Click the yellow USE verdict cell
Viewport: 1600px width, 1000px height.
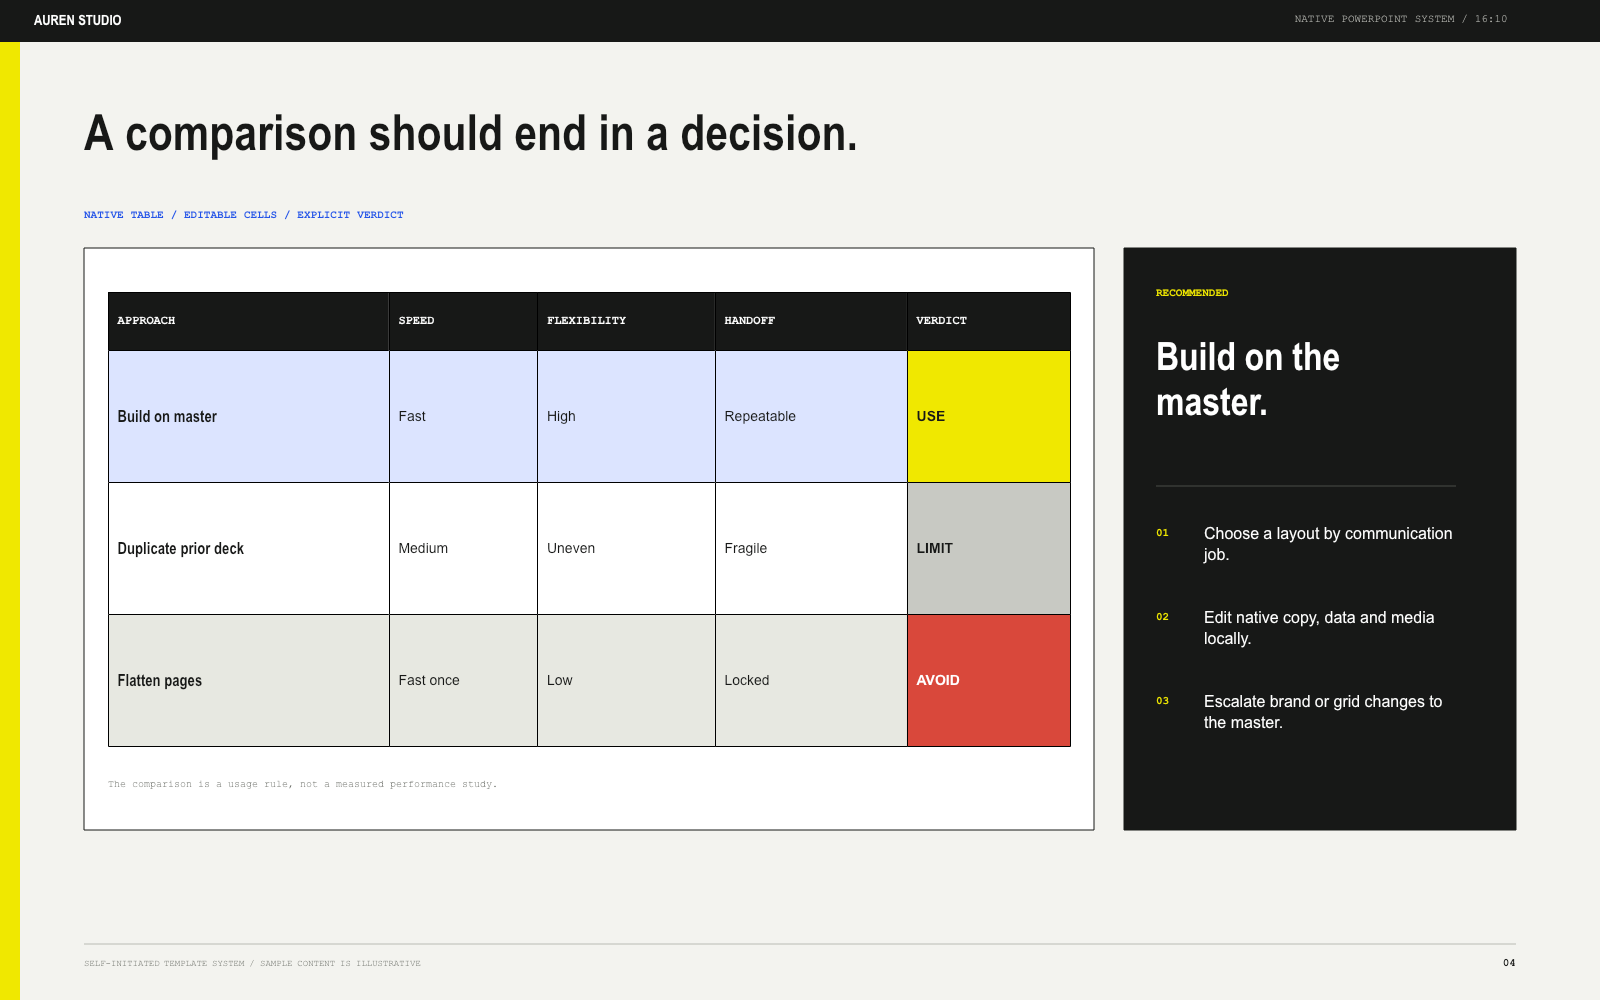tap(989, 416)
